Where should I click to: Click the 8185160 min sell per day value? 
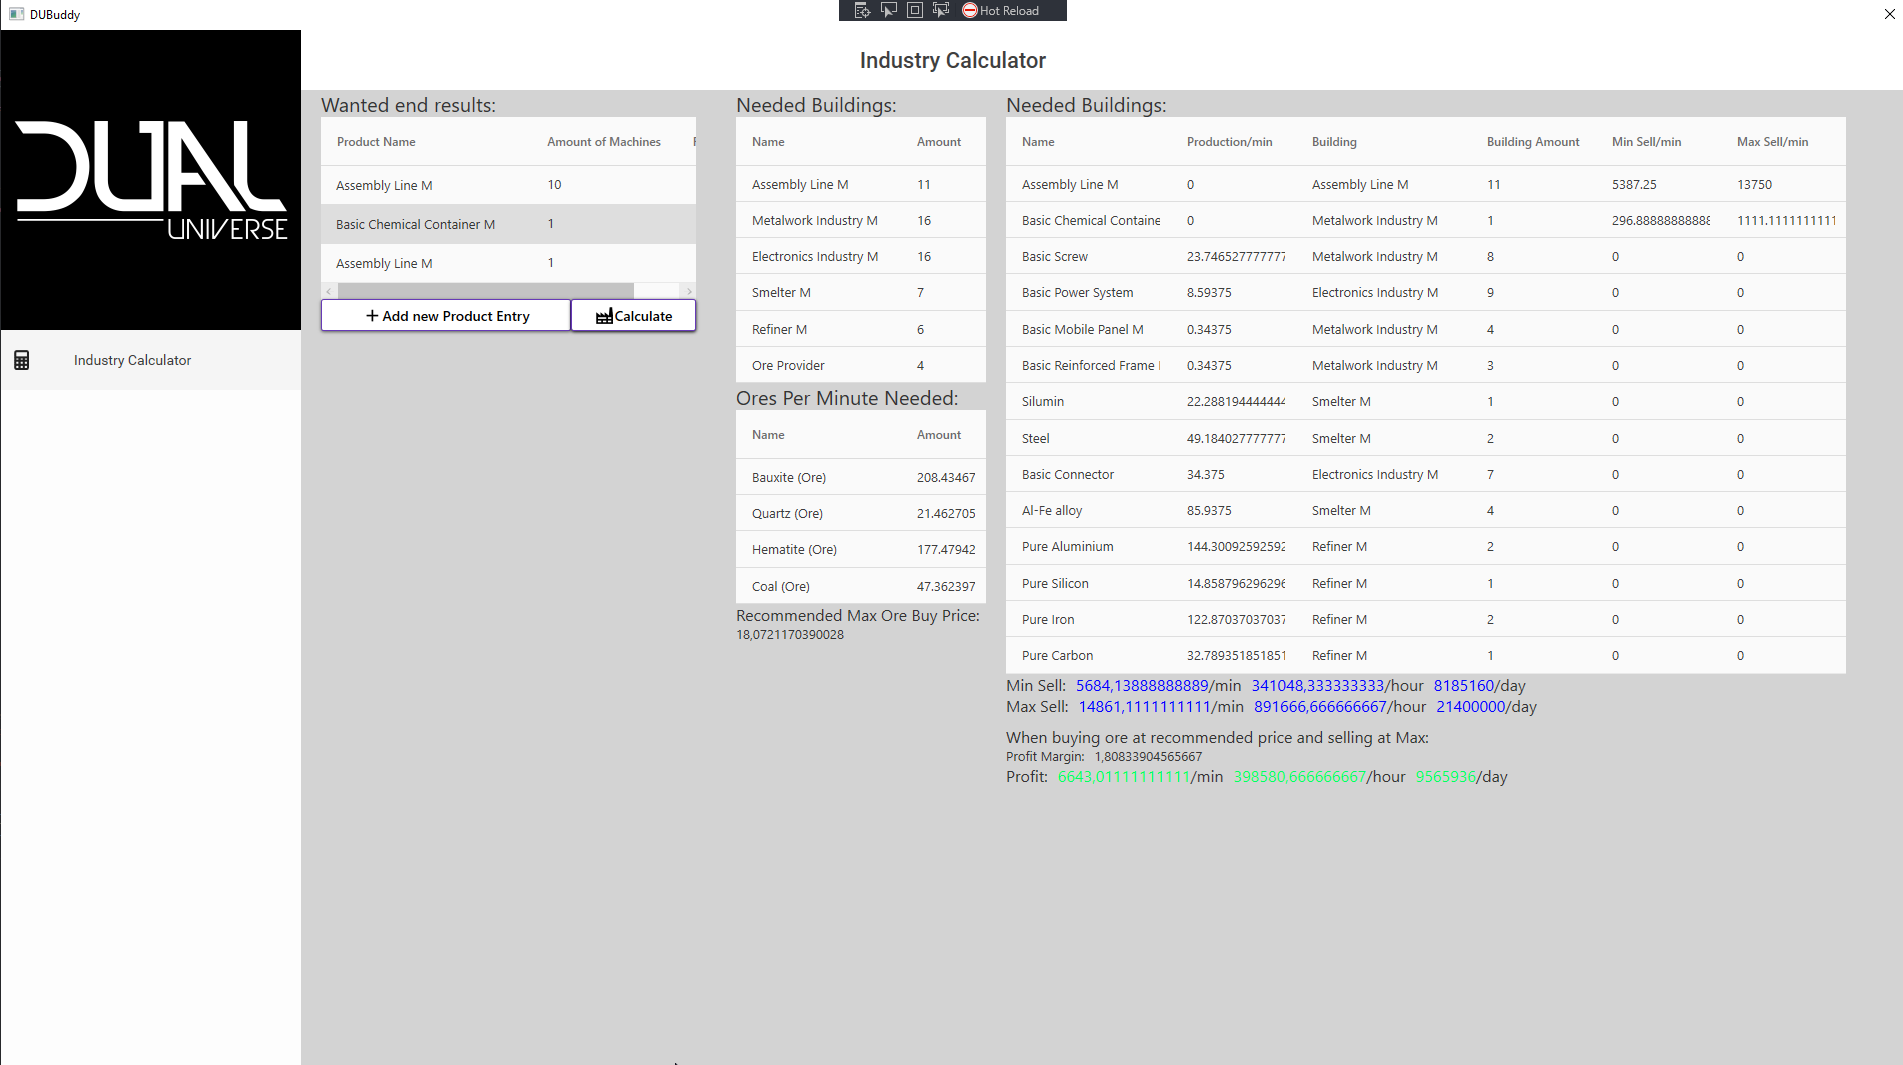coord(1464,686)
